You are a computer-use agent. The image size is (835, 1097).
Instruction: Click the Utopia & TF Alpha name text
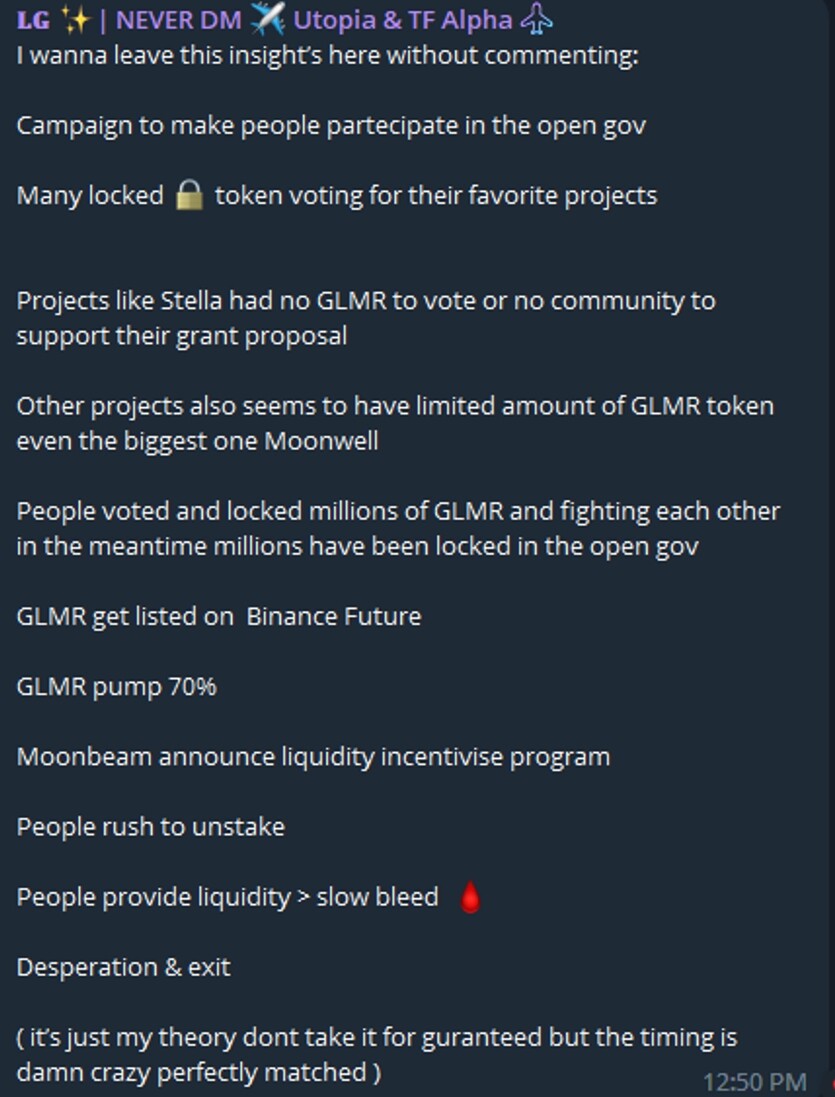point(403,20)
